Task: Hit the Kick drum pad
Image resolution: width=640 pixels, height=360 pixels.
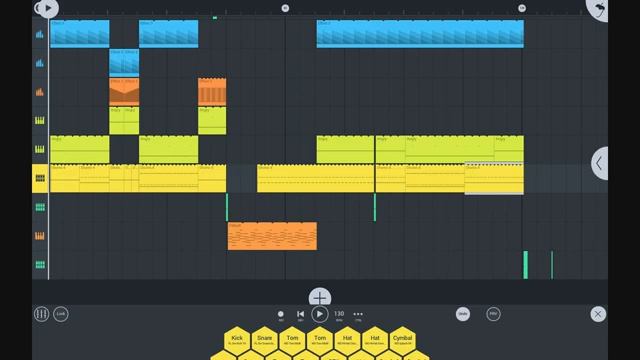Action: [x=237, y=340]
